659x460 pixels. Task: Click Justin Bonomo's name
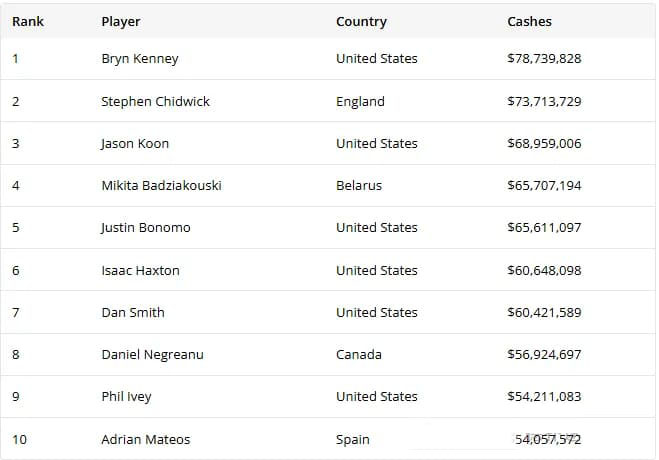coord(145,227)
